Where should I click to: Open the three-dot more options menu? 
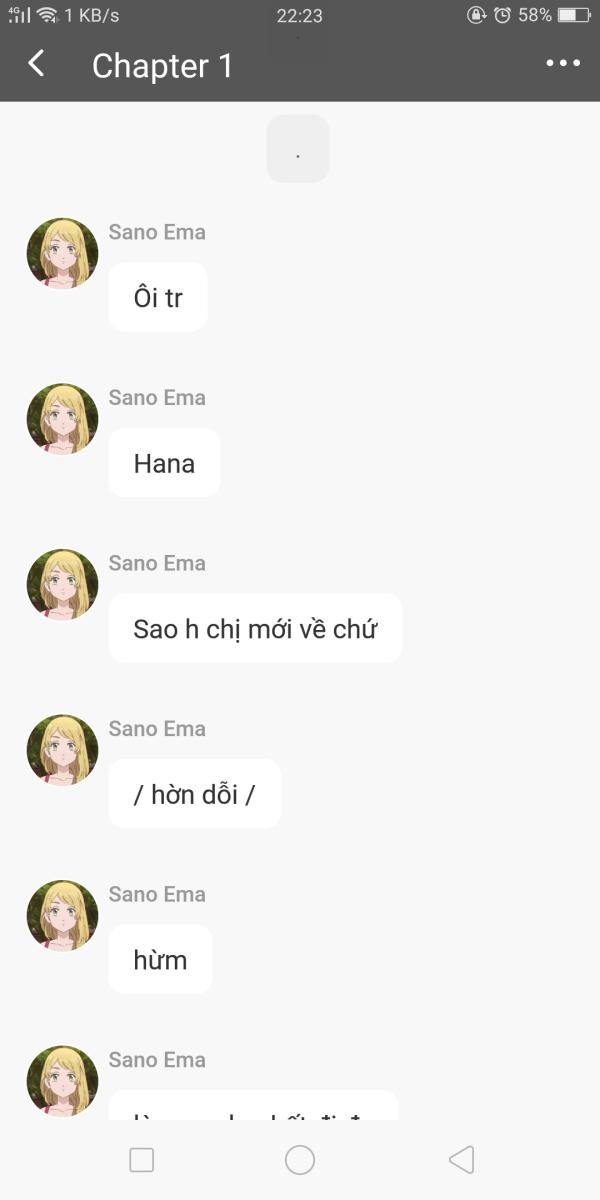(x=563, y=64)
